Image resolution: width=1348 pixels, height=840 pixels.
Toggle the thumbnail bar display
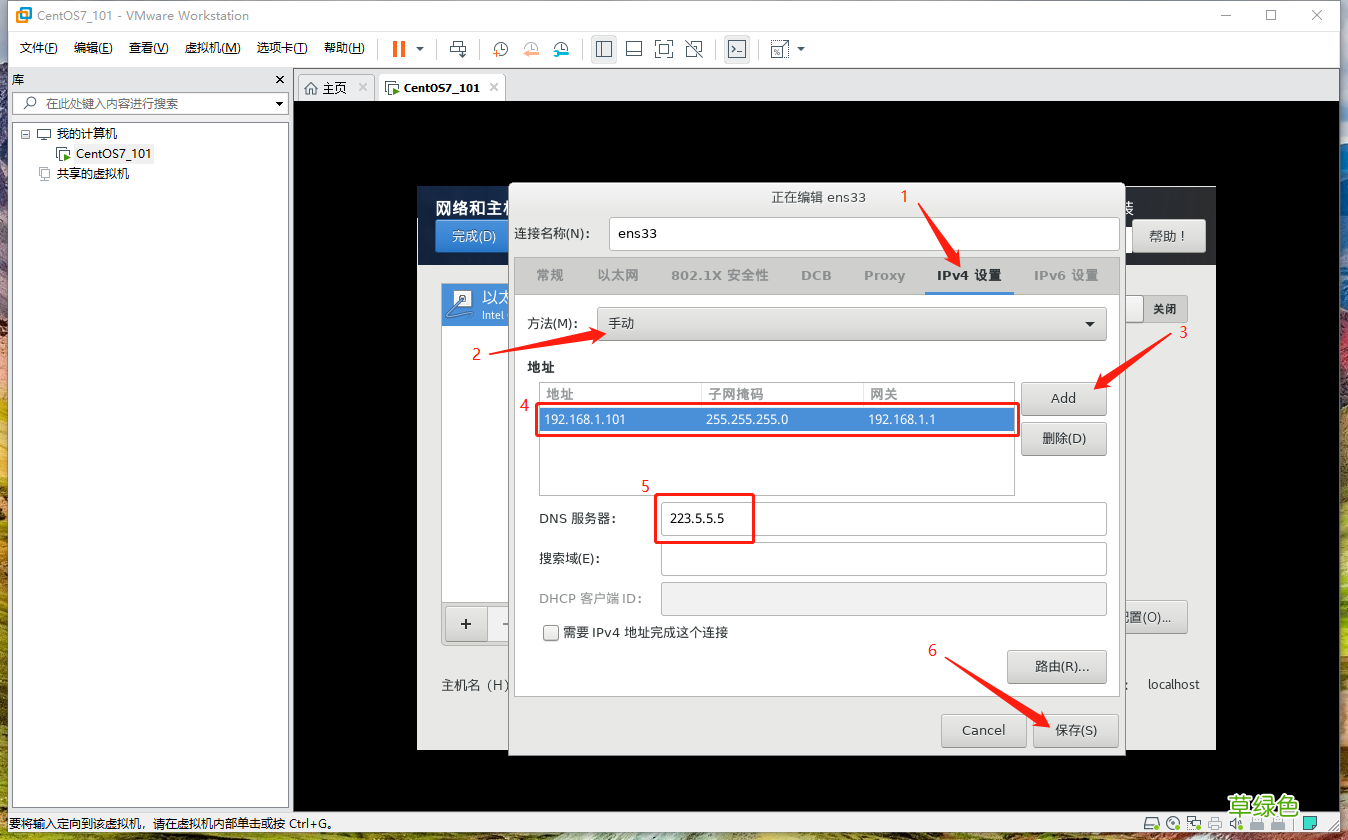pos(633,48)
